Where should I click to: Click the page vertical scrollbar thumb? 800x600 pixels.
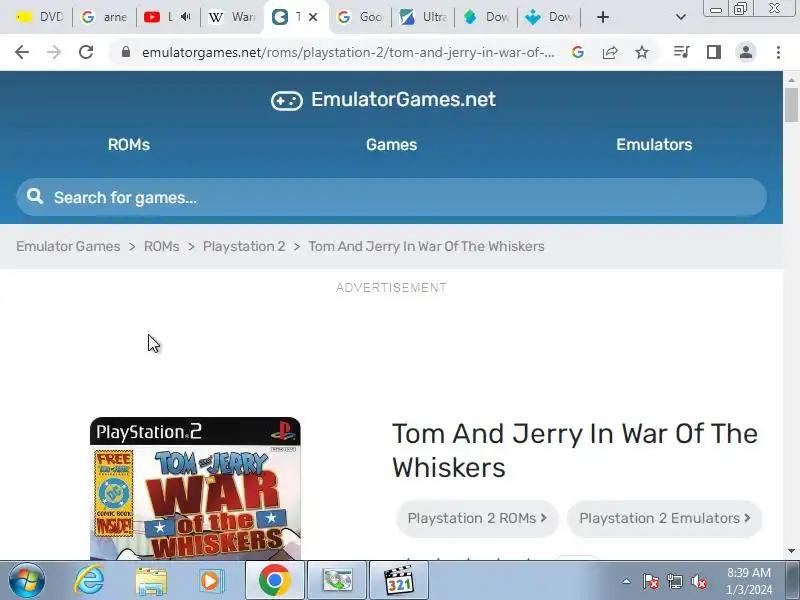point(791,105)
